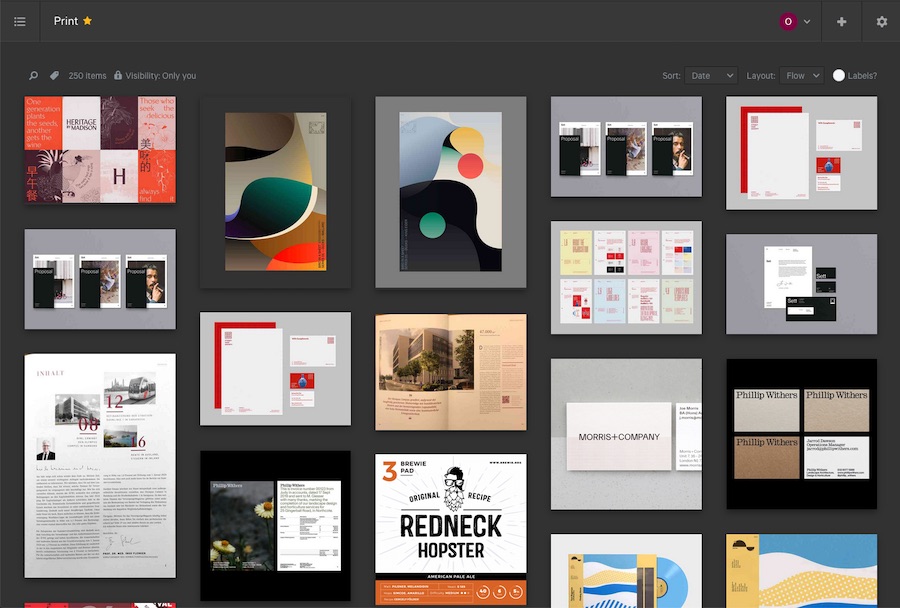This screenshot has width=900, height=608.
Task: Click the lock icon beside Visibility
Action: point(118,75)
